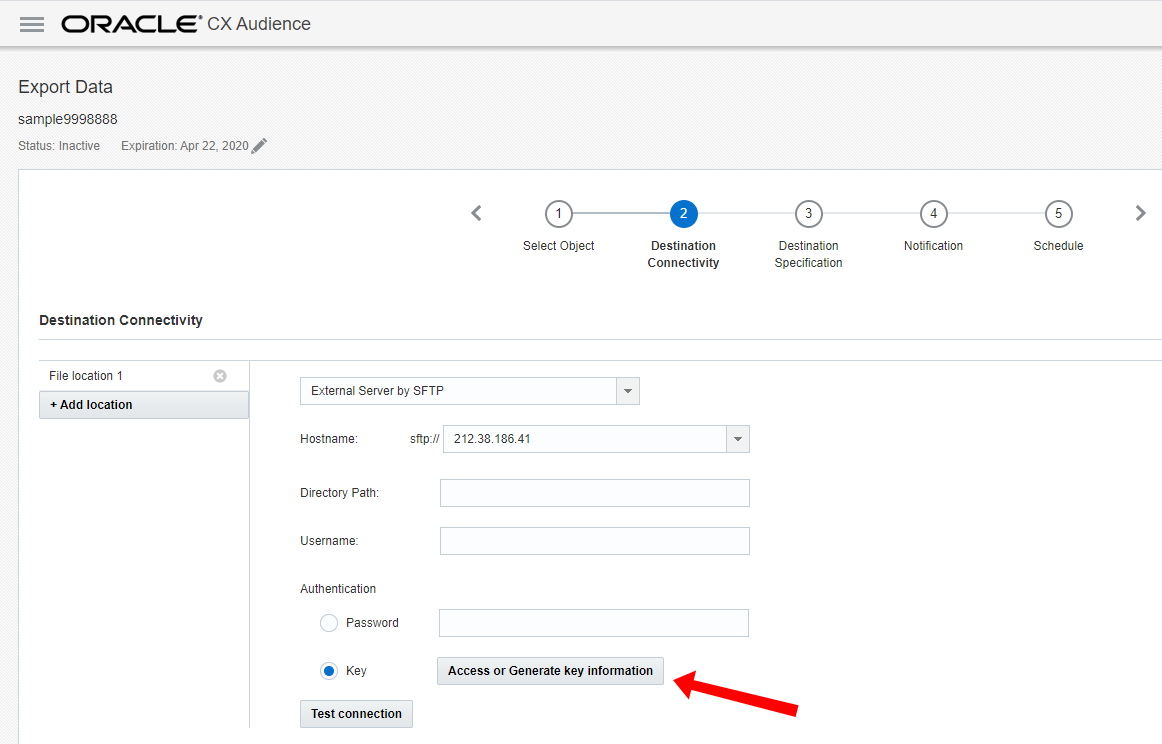Switch to the Select Object step
The width and height of the screenshot is (1162, 744).
click(558, 213)
